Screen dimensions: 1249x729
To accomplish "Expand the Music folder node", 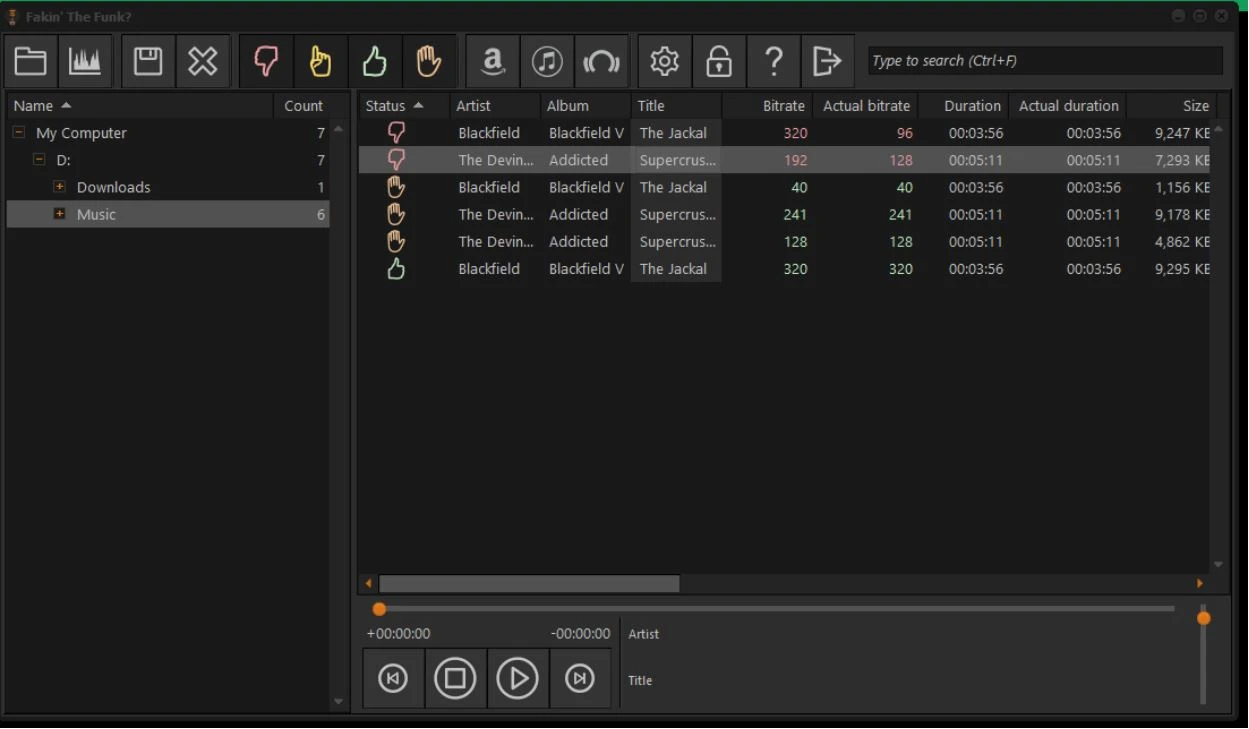I will pyautogui.click(x=59, y=214).
